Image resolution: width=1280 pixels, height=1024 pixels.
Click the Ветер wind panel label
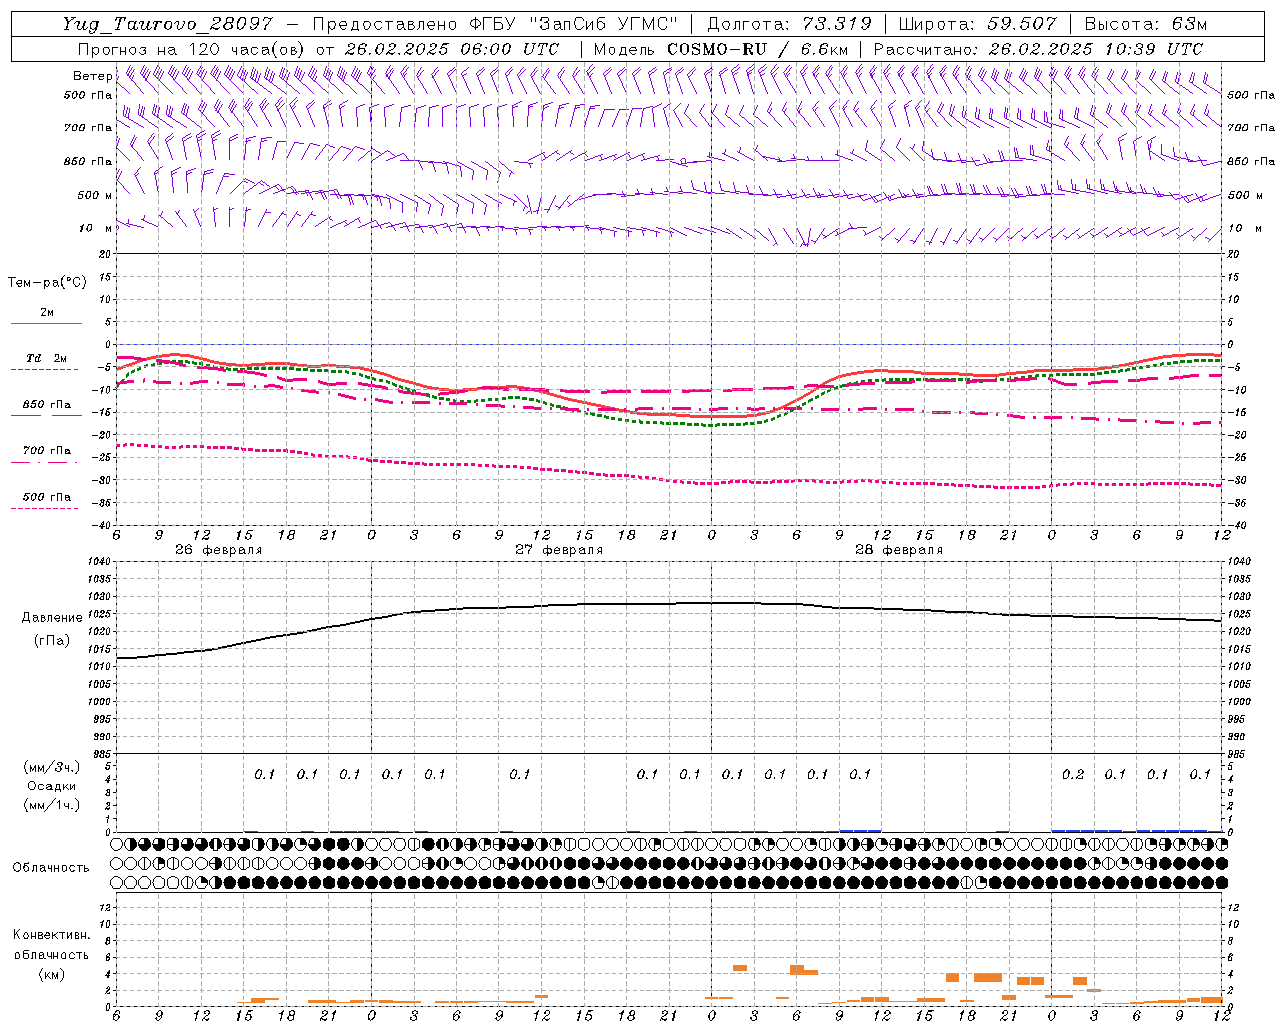click(92, 76)
